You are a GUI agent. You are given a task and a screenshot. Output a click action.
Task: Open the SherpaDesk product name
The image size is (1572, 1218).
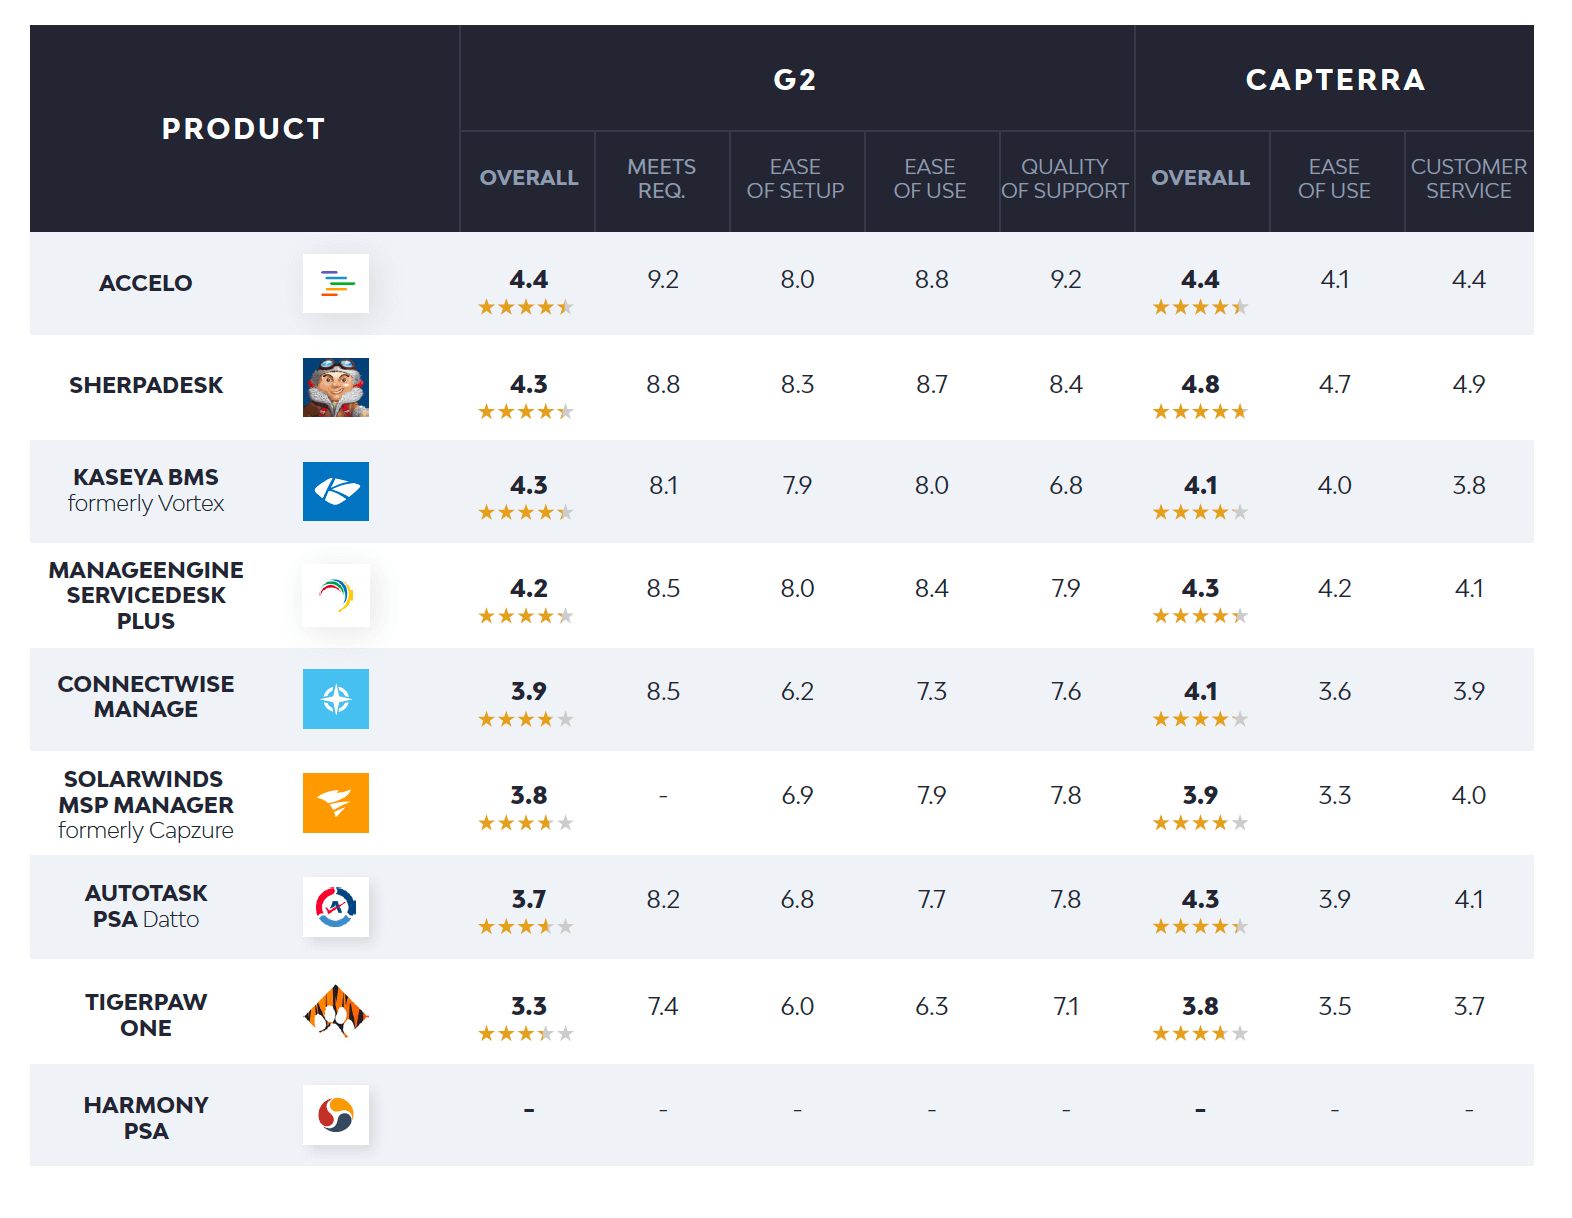146,386
